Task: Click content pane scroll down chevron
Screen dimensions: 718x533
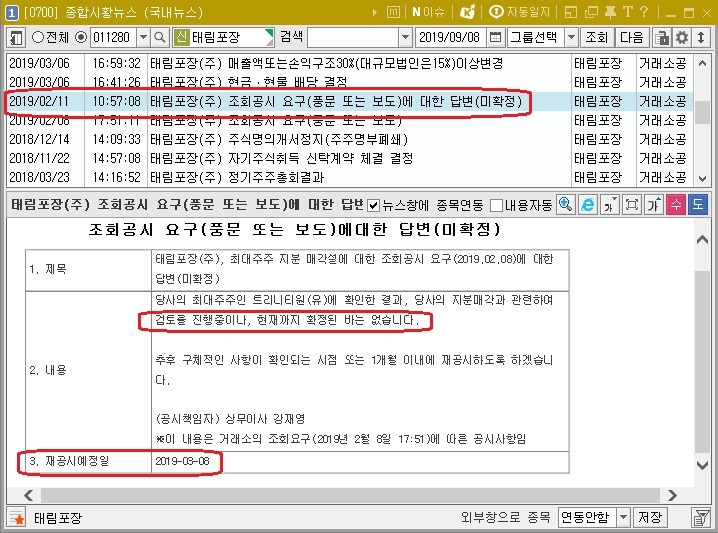Action: click(702, 465)
